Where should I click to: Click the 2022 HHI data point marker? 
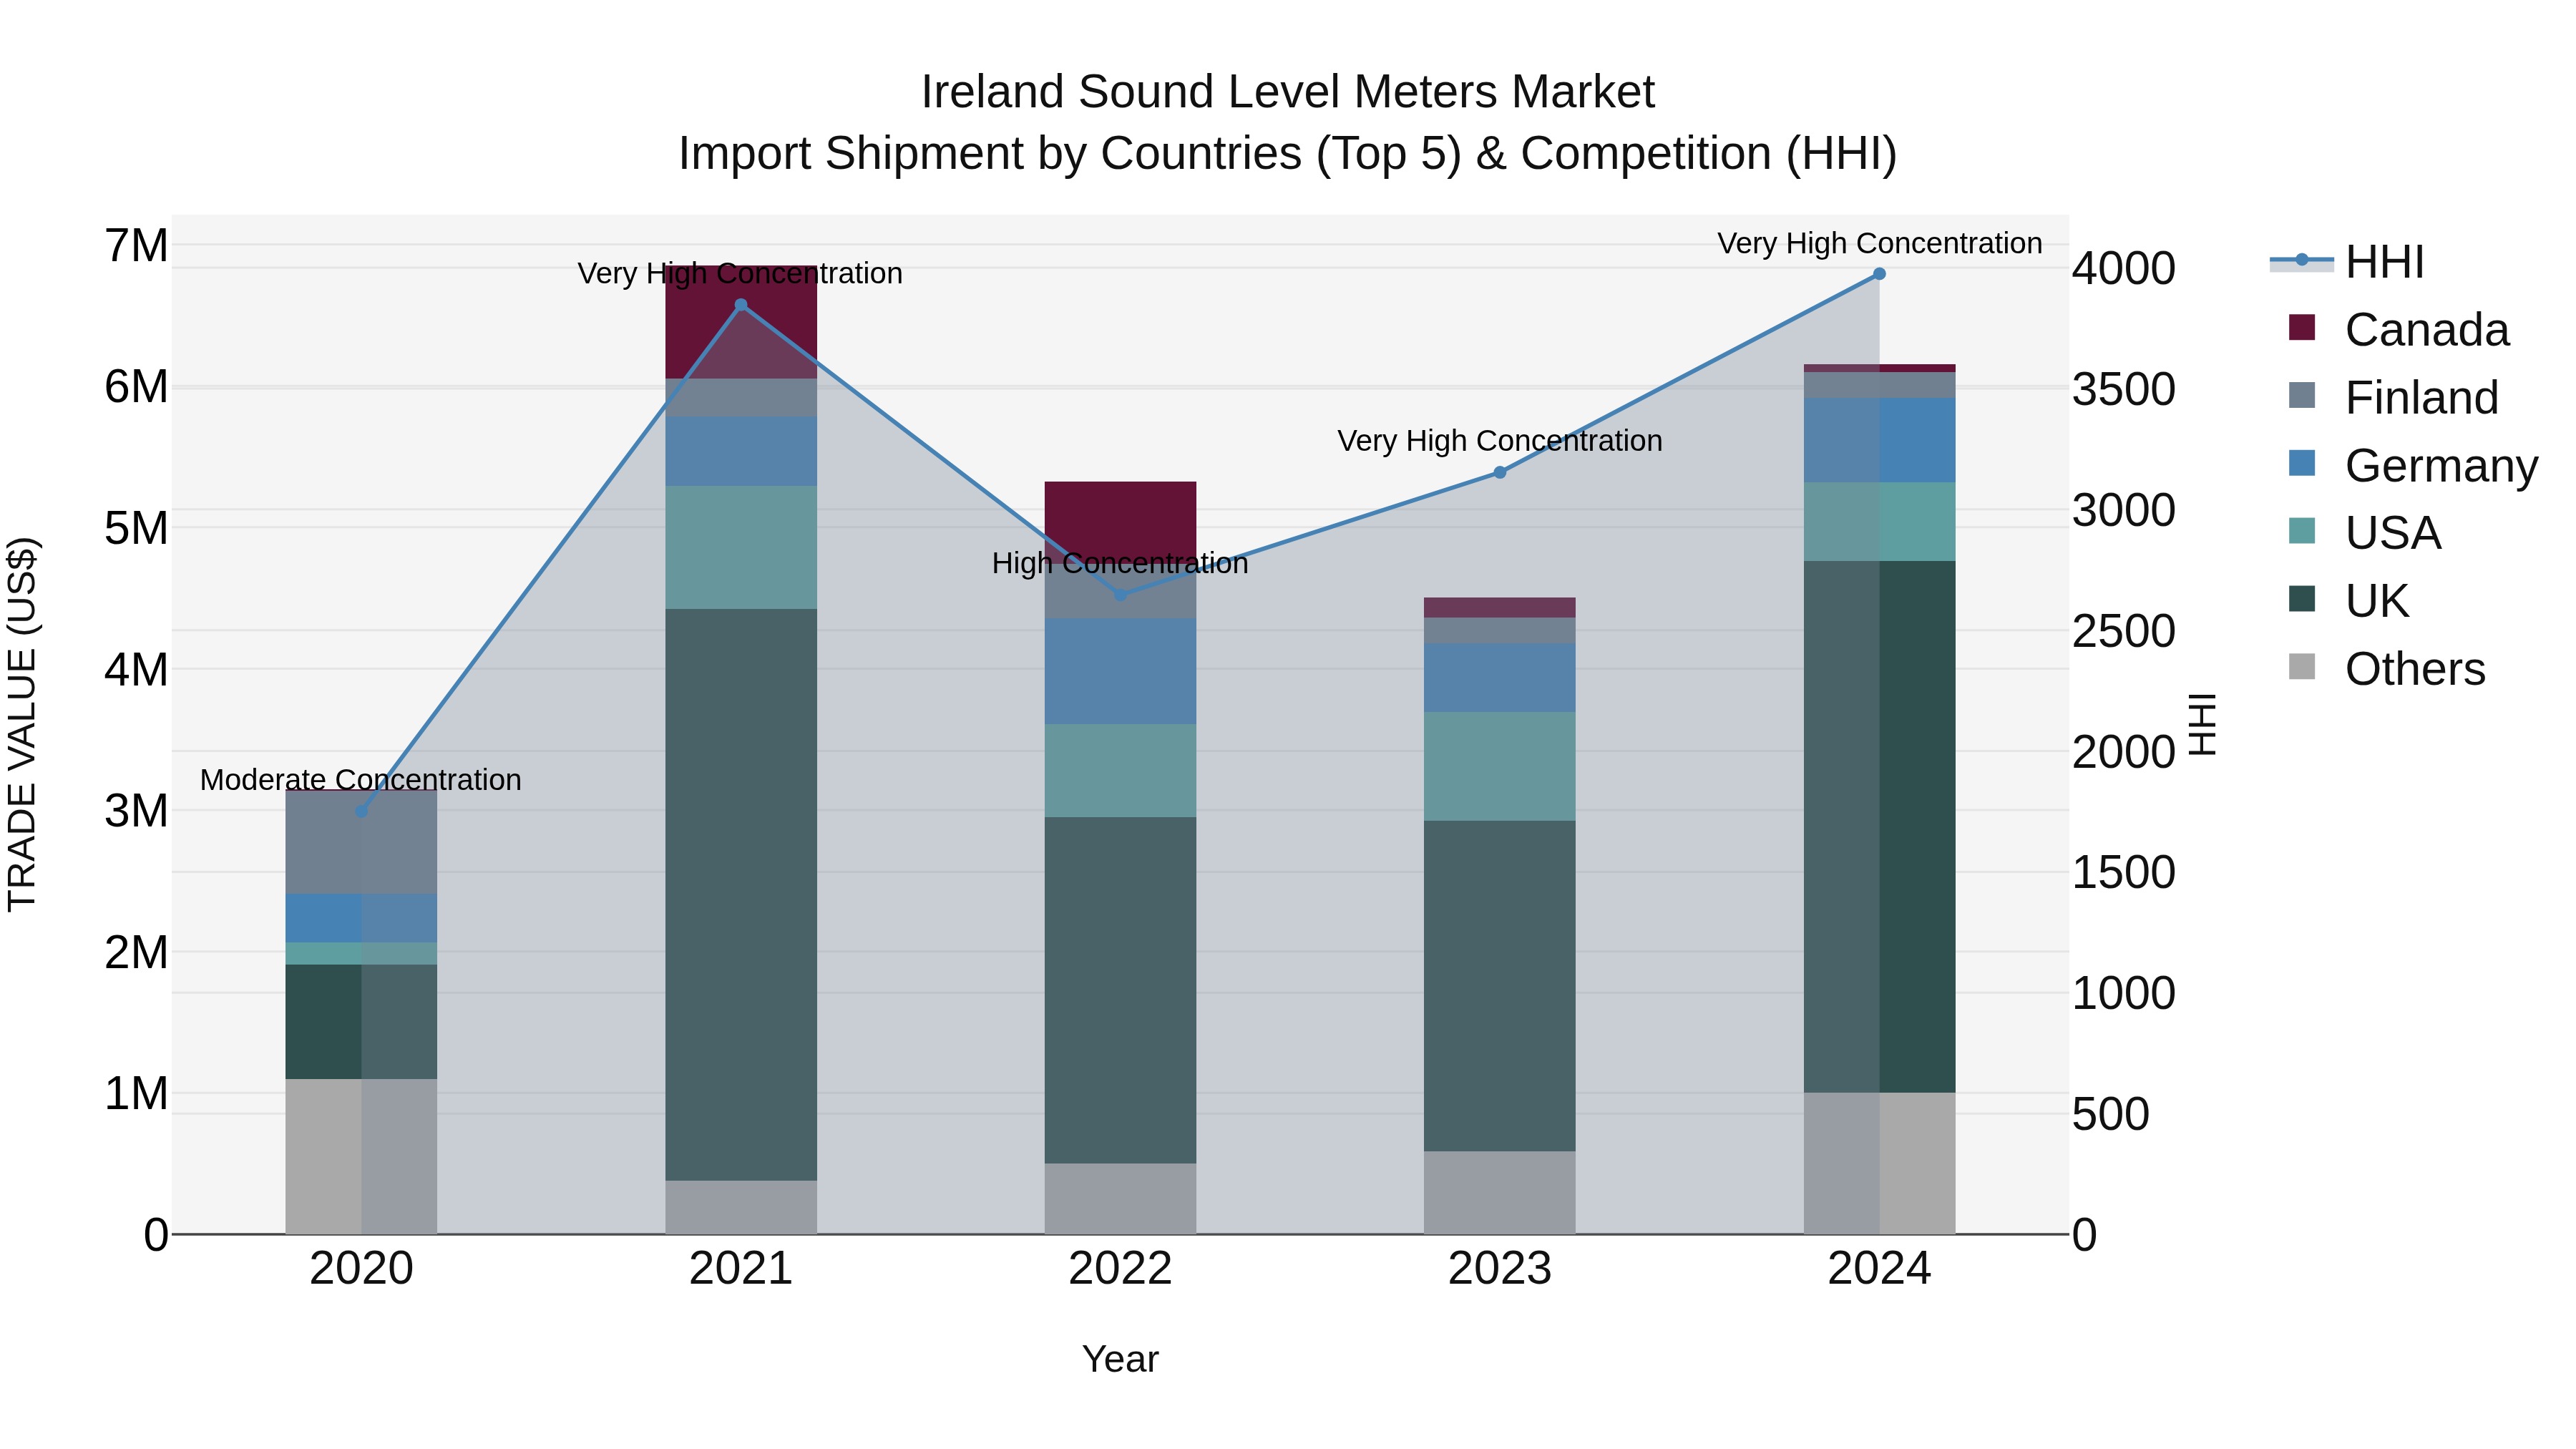tap(1120, 595)
